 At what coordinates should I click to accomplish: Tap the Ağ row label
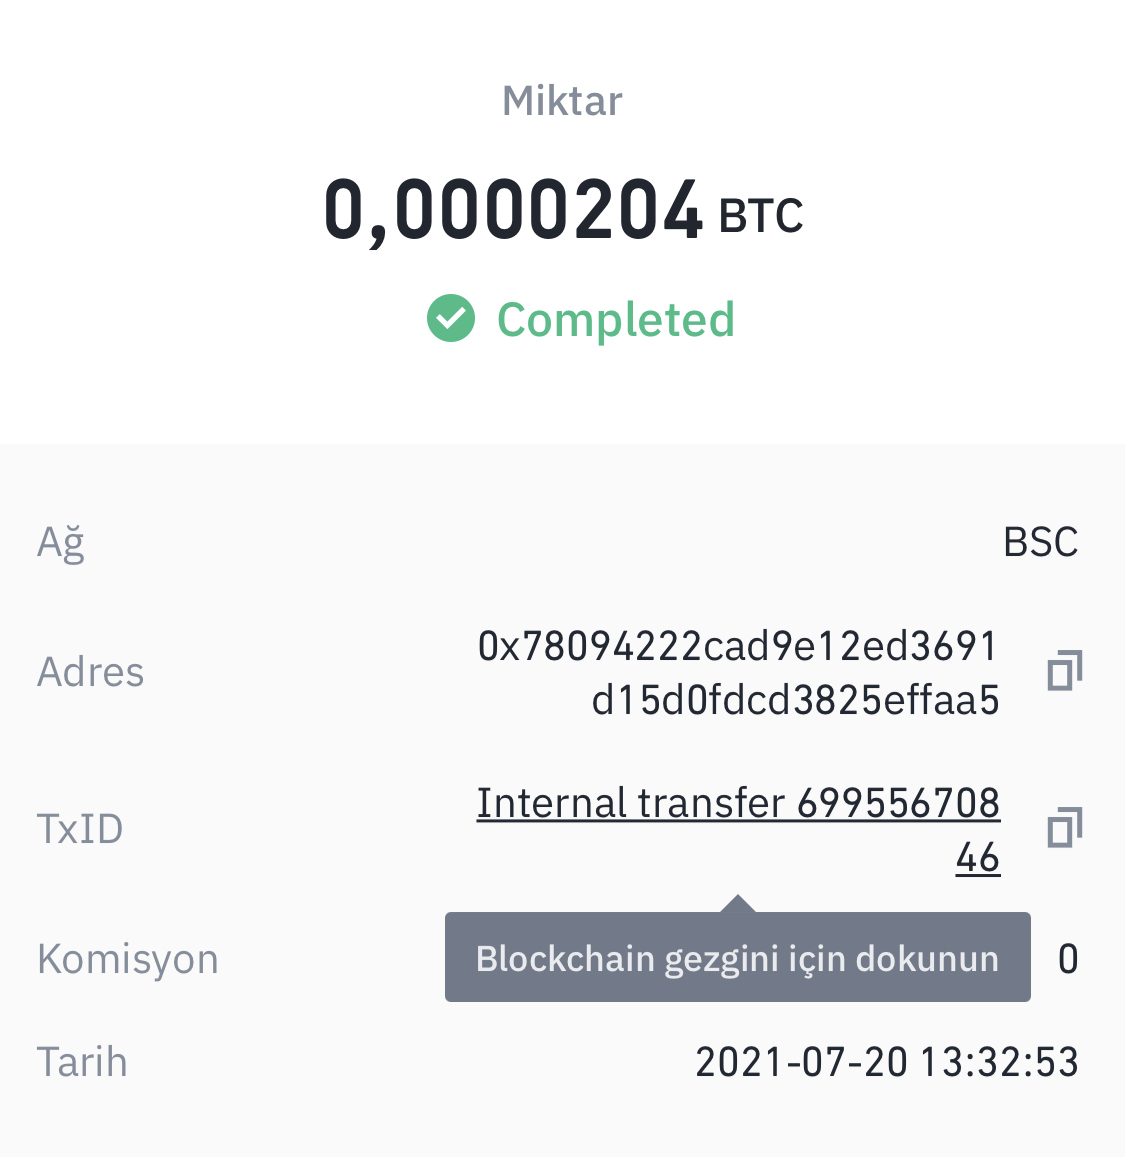[61, 543]
